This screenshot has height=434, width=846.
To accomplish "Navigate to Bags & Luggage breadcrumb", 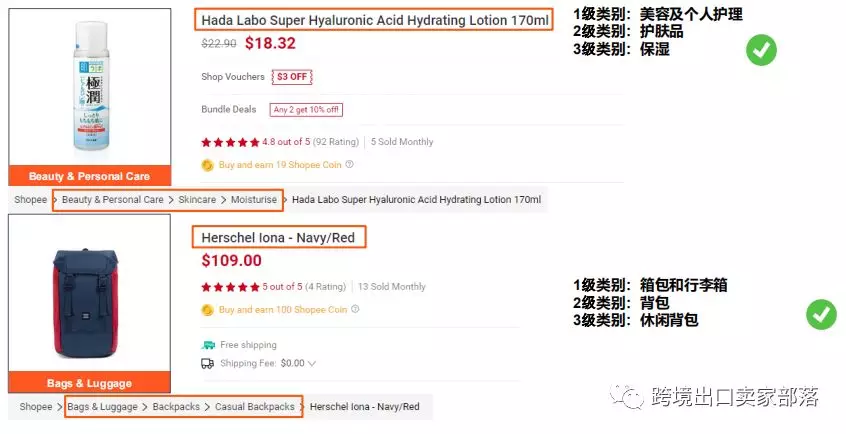I will tap(103, 407).
